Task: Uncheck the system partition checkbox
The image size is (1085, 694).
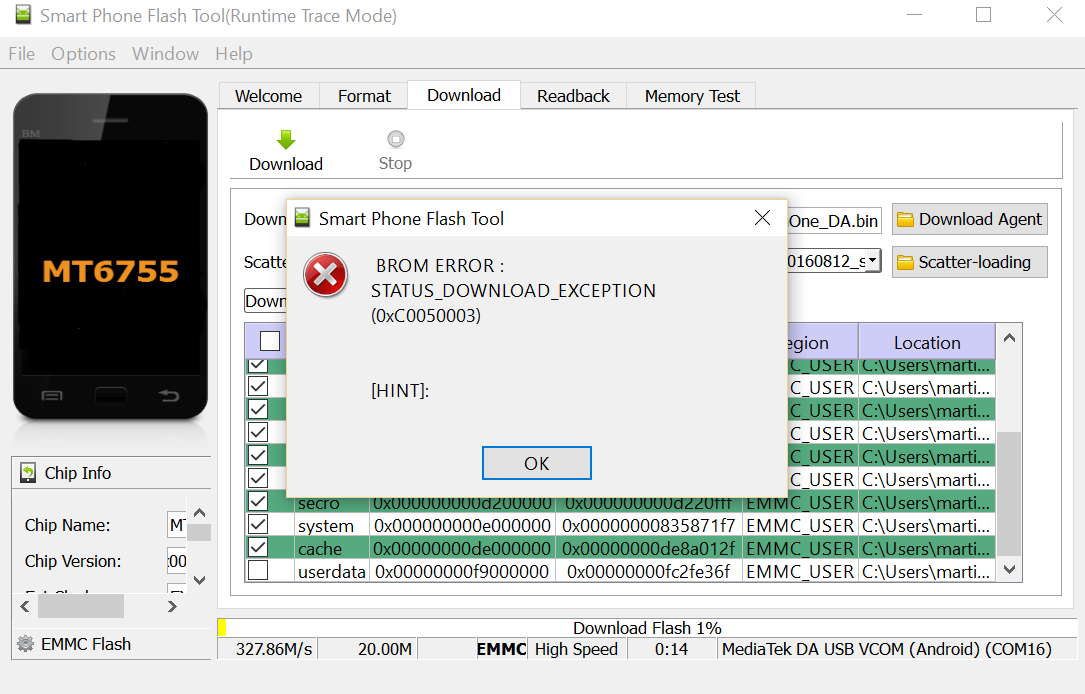Action: pyautogui.click(x=258, y=524)
